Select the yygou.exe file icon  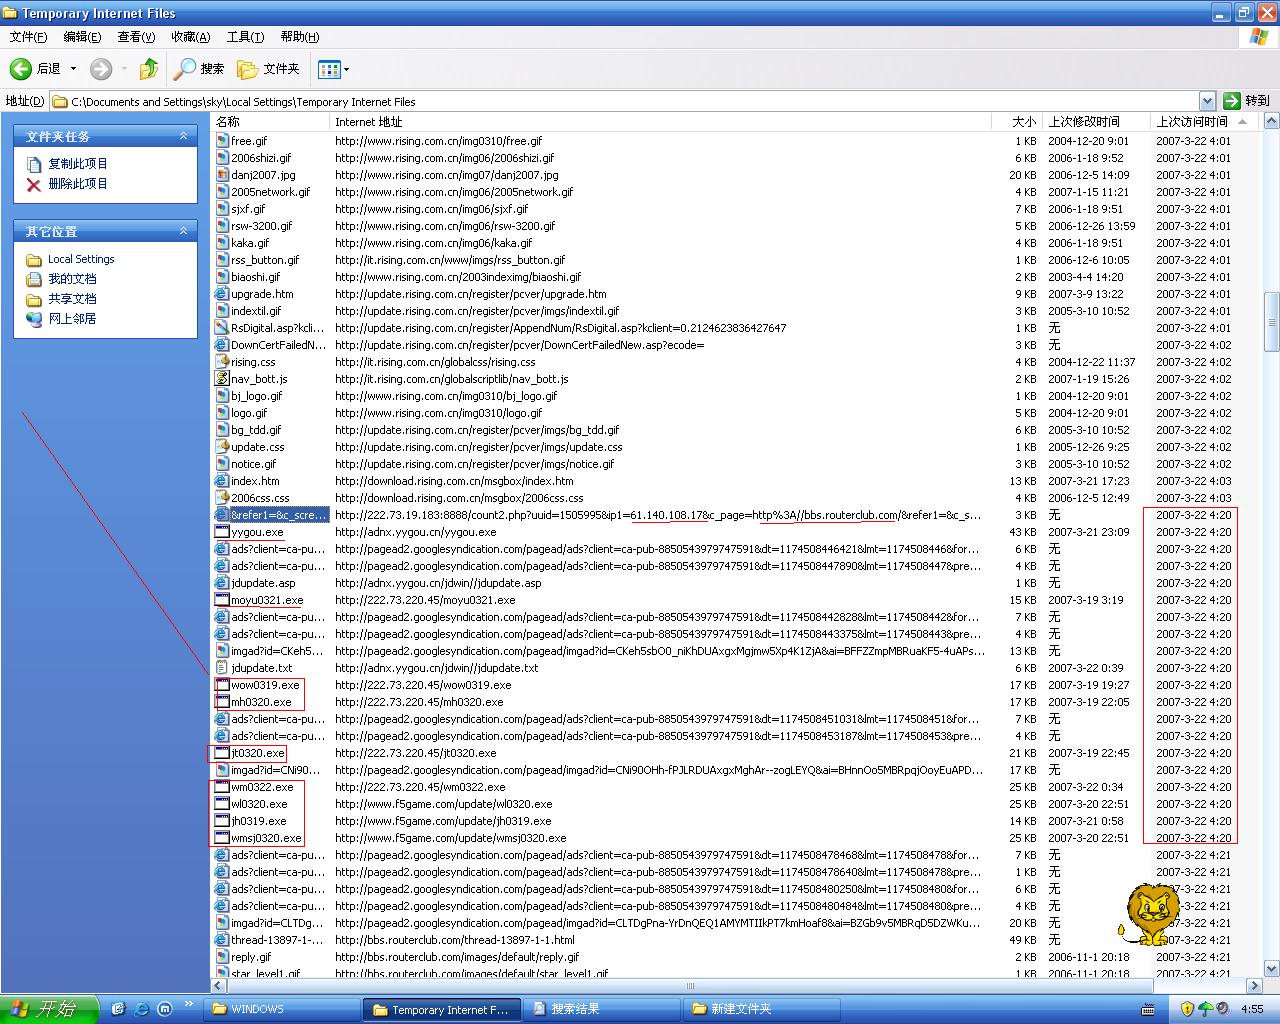point(223,532)
